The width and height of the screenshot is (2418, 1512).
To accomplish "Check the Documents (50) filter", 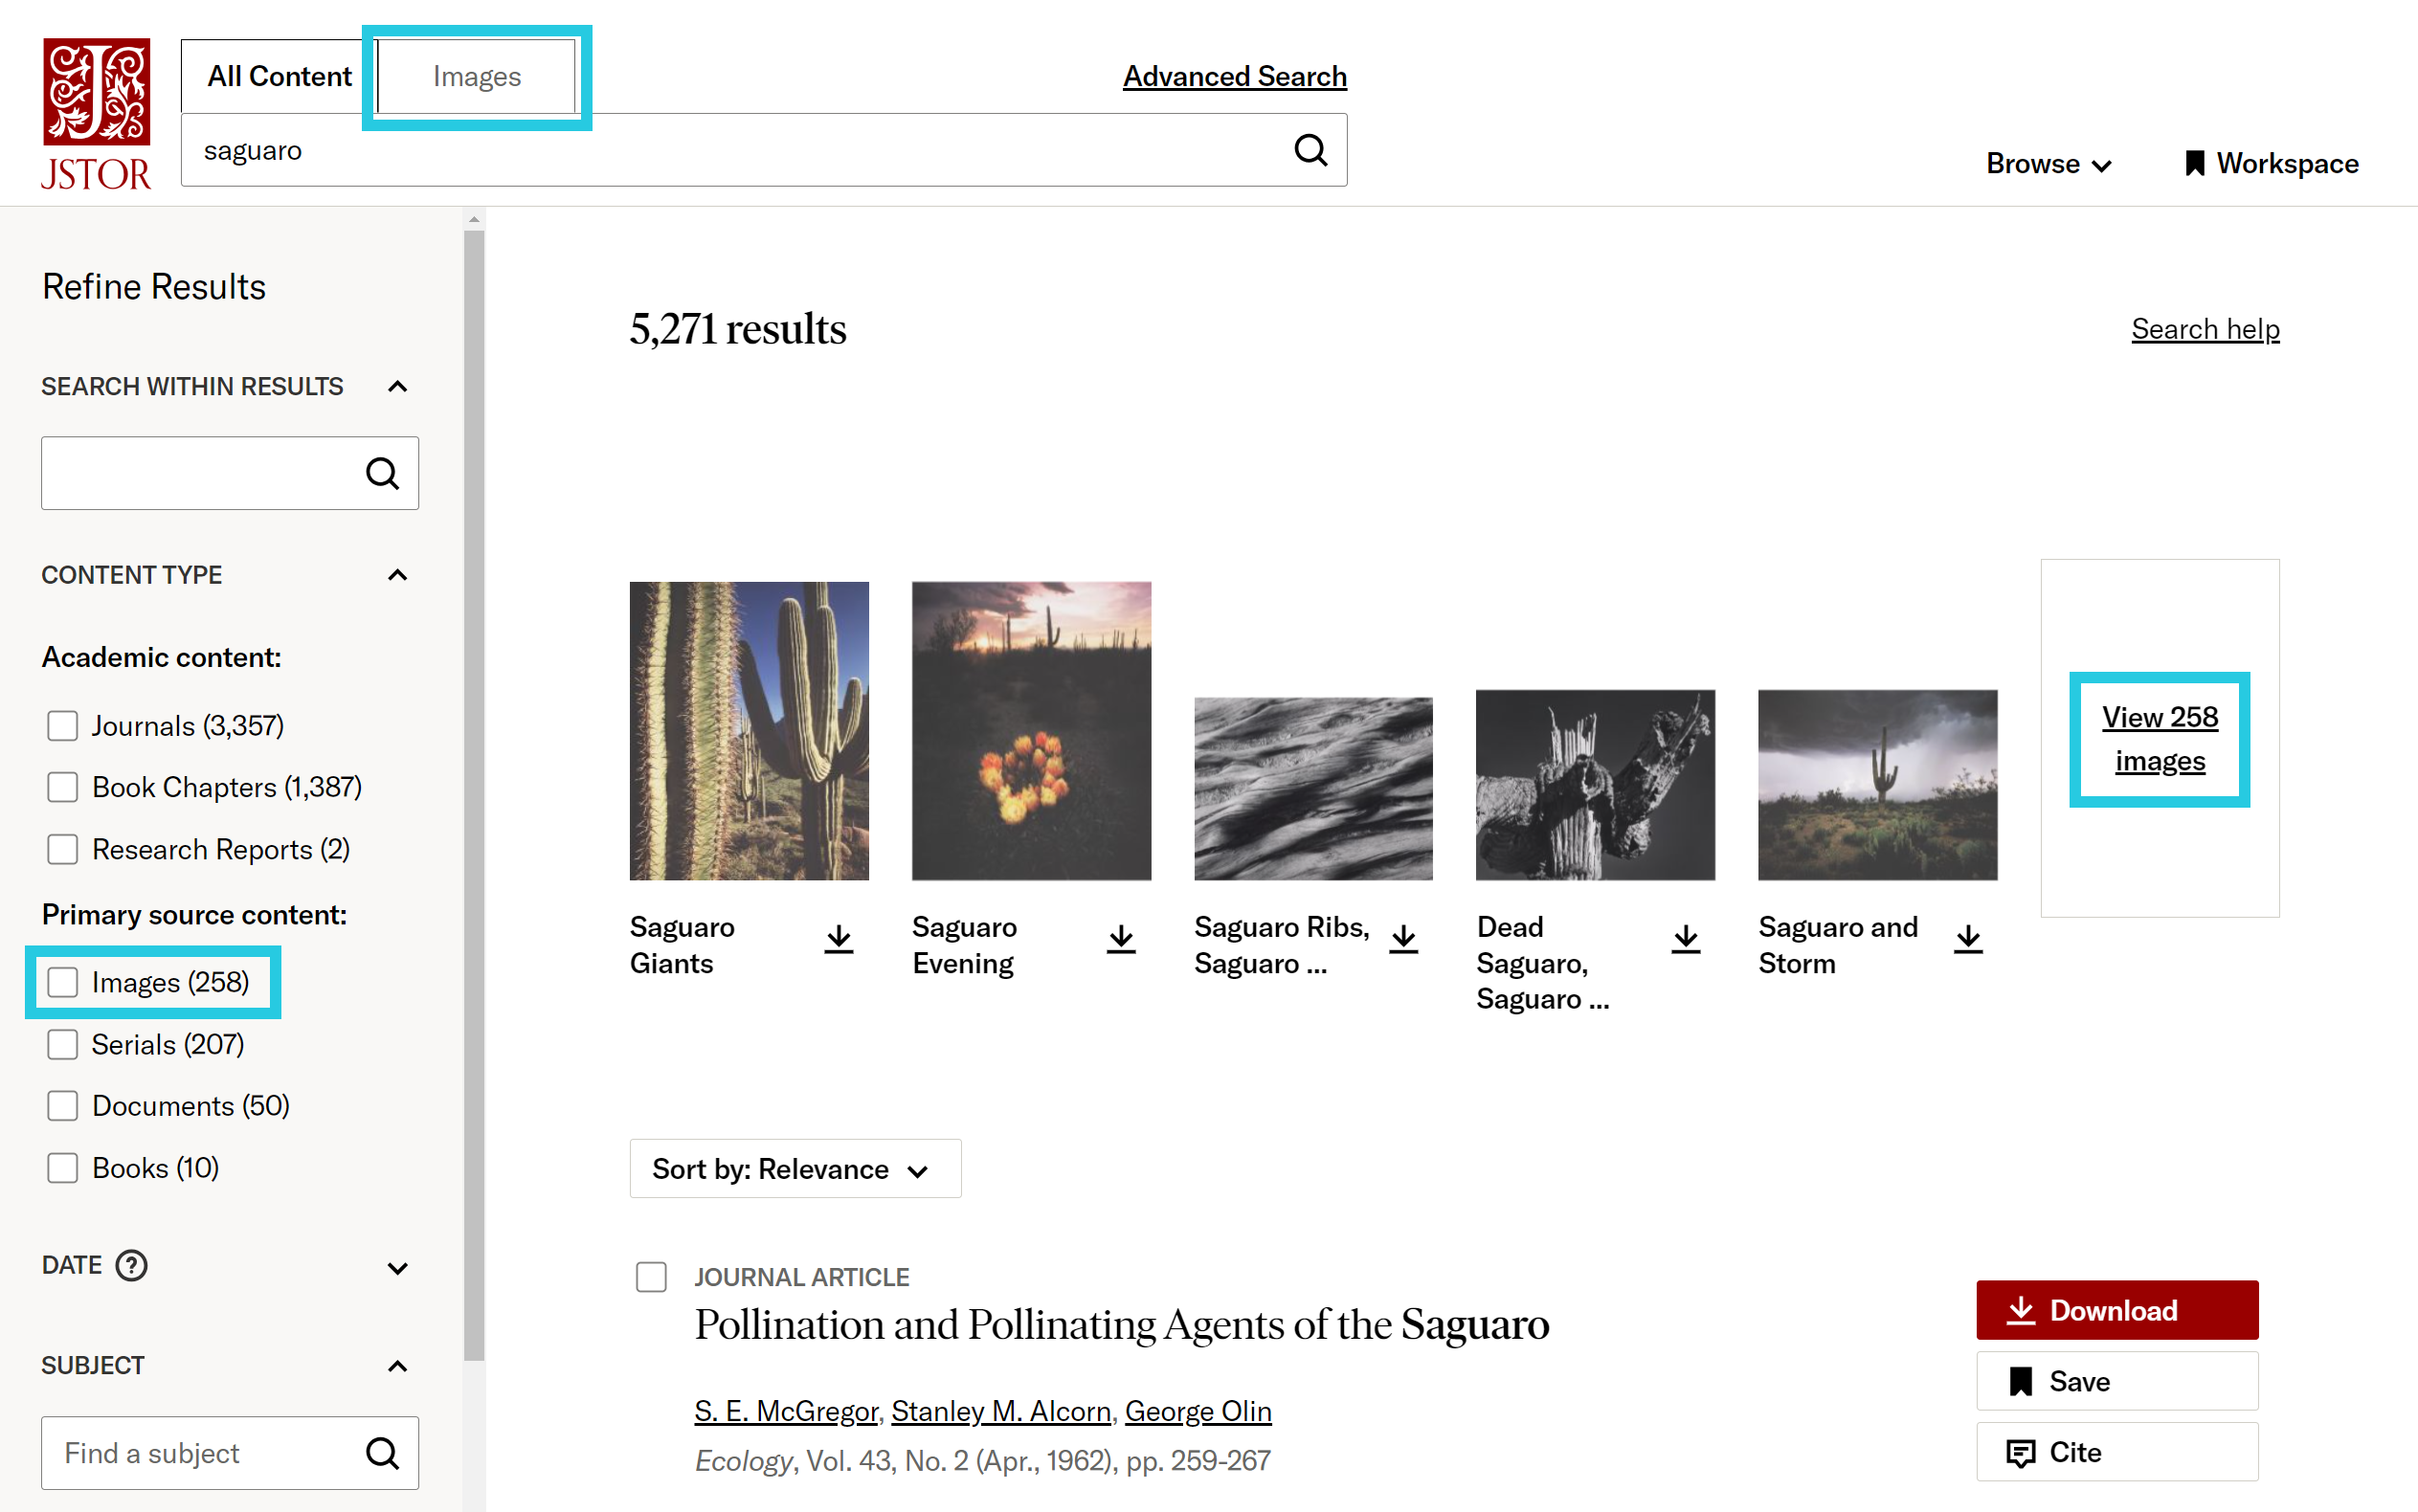I will pyautogui.click(x=63, y=1106).
